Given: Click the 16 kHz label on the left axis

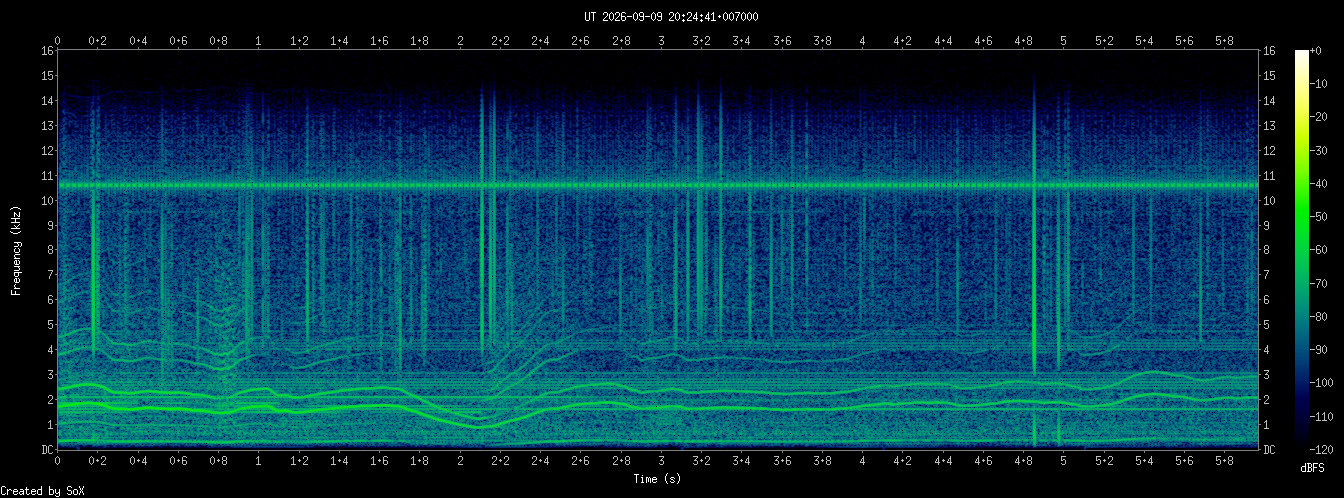Looking at the screenshot, I should [x=47, y=51].
